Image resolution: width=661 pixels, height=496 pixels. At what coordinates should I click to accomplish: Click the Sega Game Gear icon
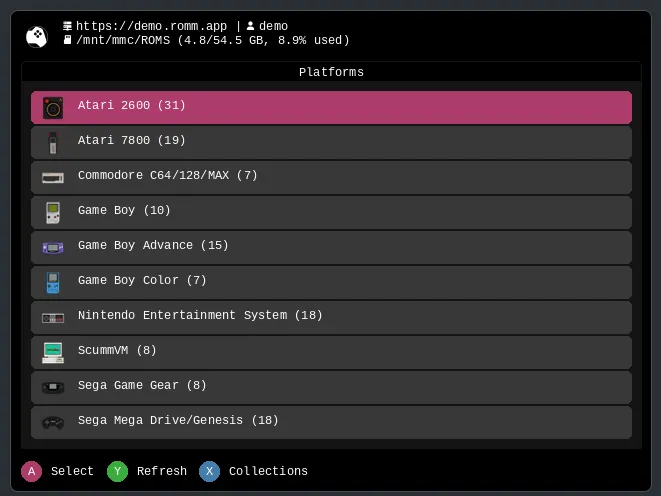[x=53, y=387]
